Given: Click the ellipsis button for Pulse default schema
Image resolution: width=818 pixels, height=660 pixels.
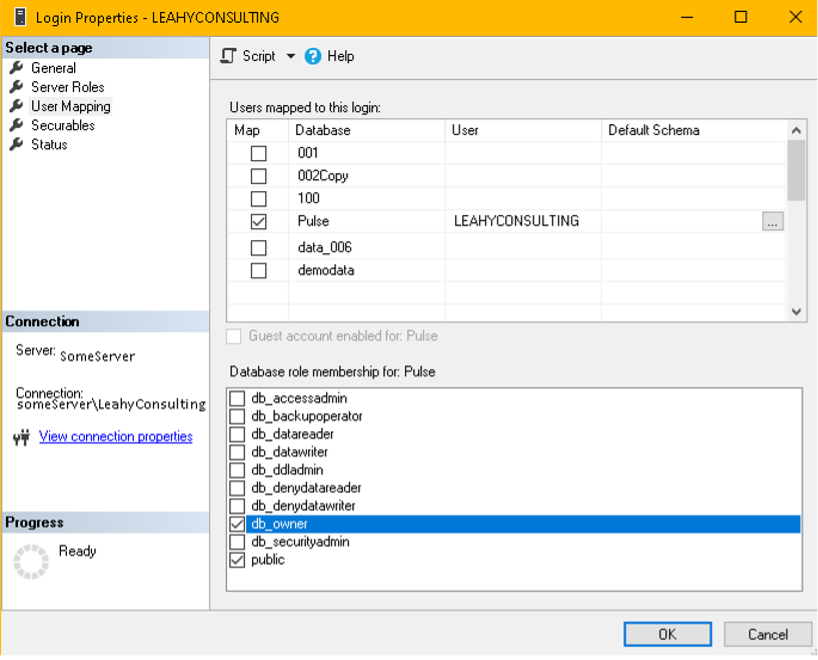Looking at the screenshot, I should click(773, 221).
